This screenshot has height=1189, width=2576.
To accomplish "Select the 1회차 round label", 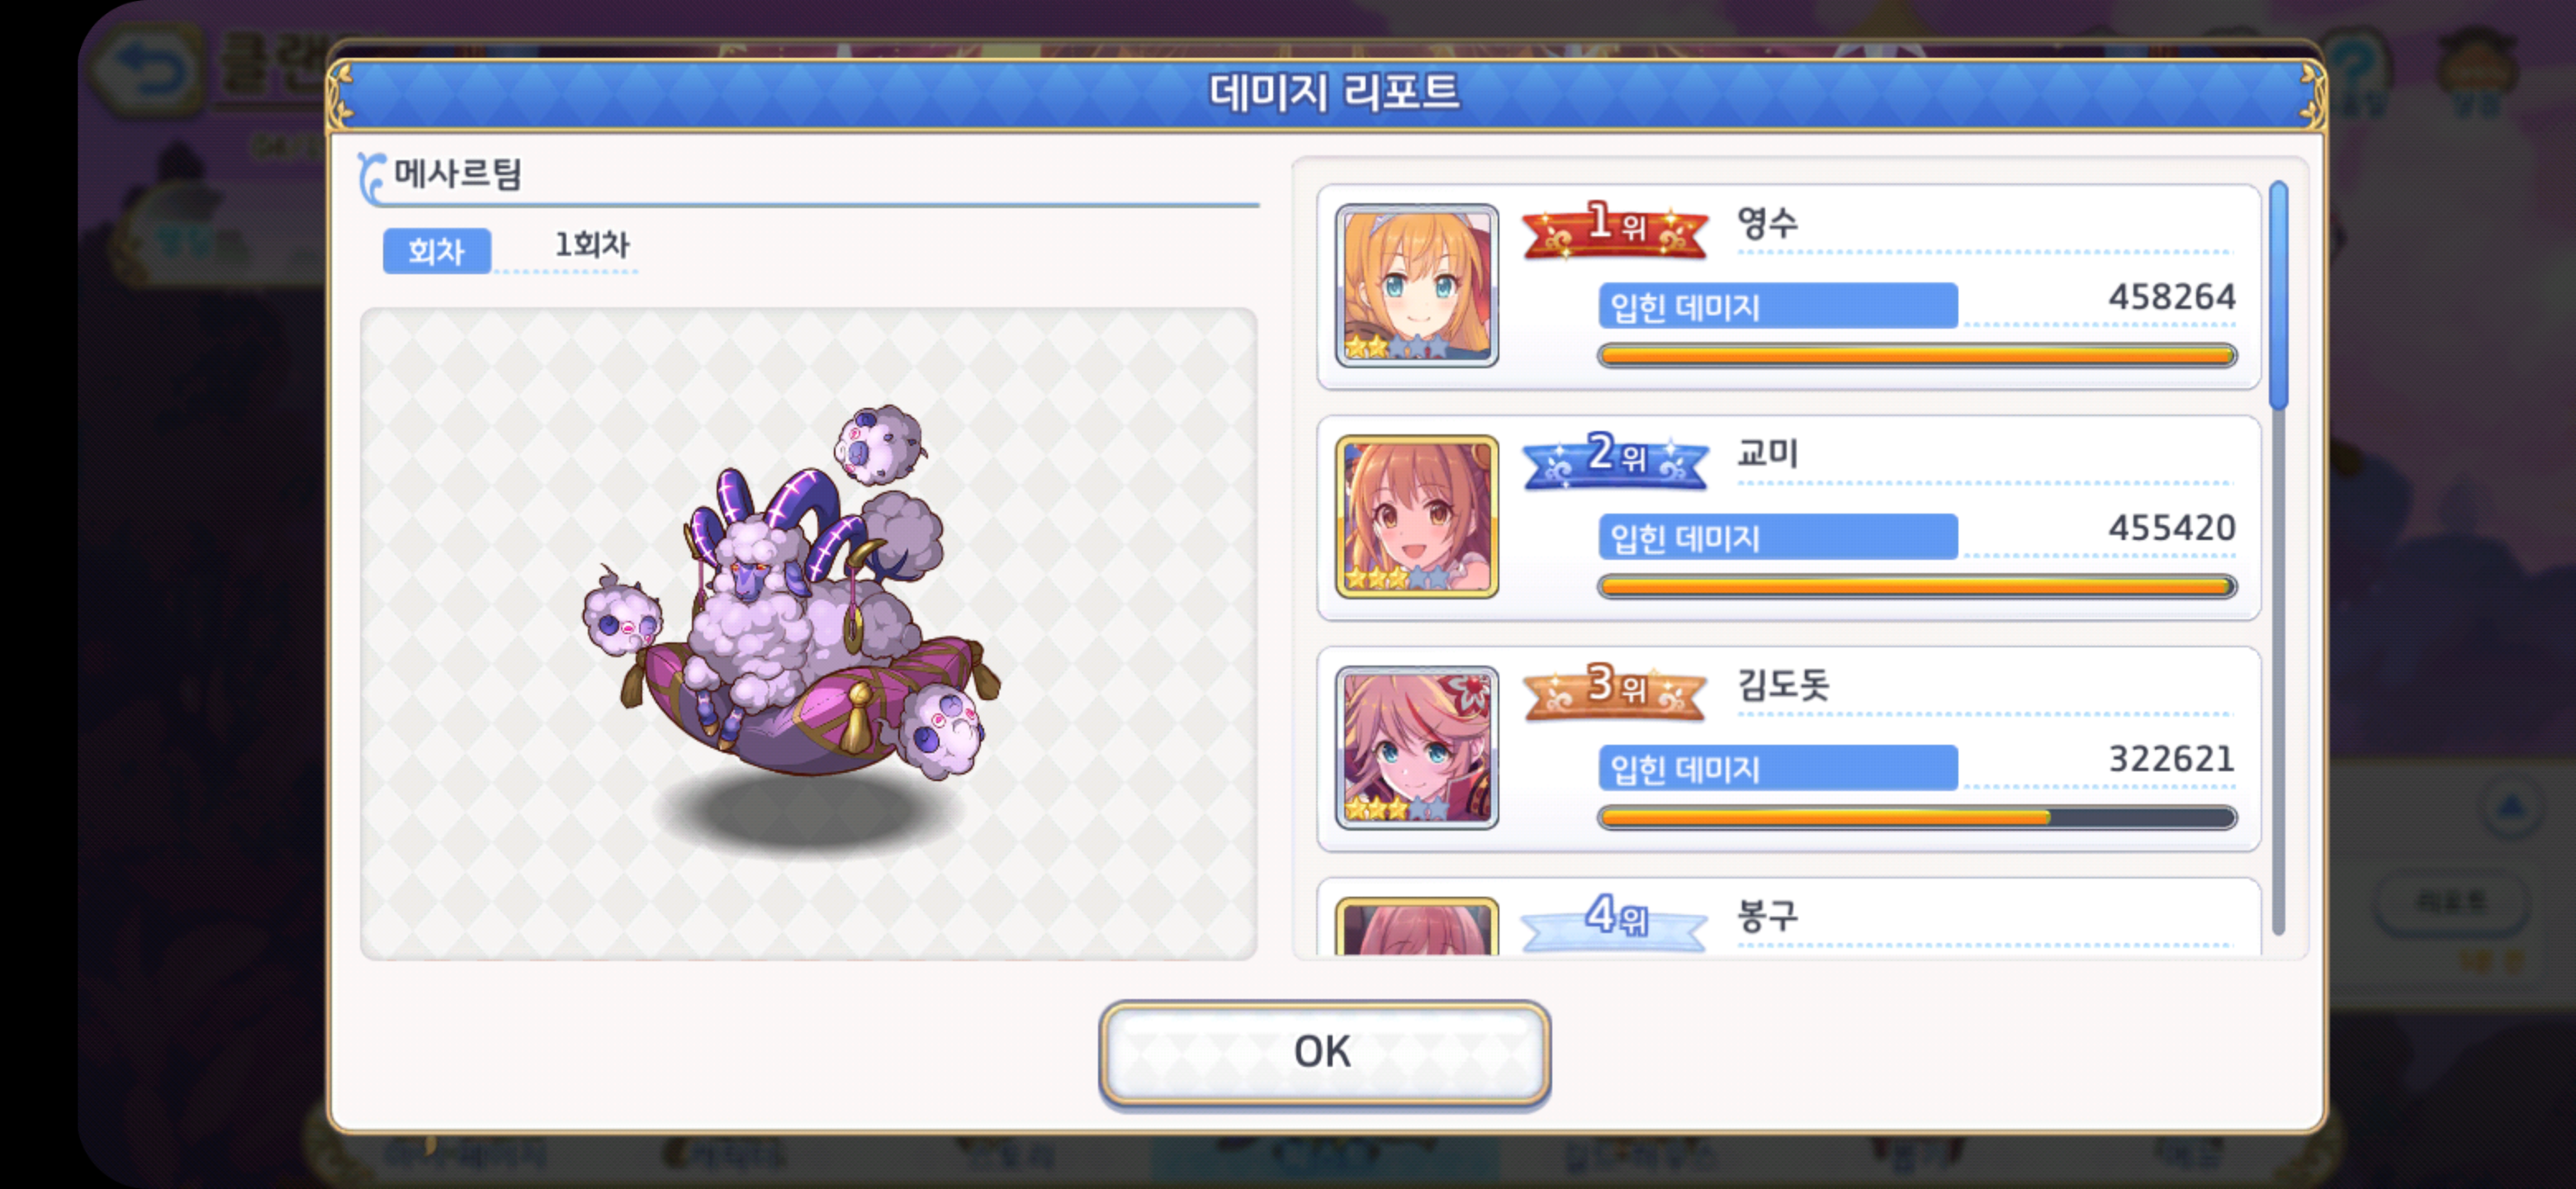I will click(x=592, y=245).
